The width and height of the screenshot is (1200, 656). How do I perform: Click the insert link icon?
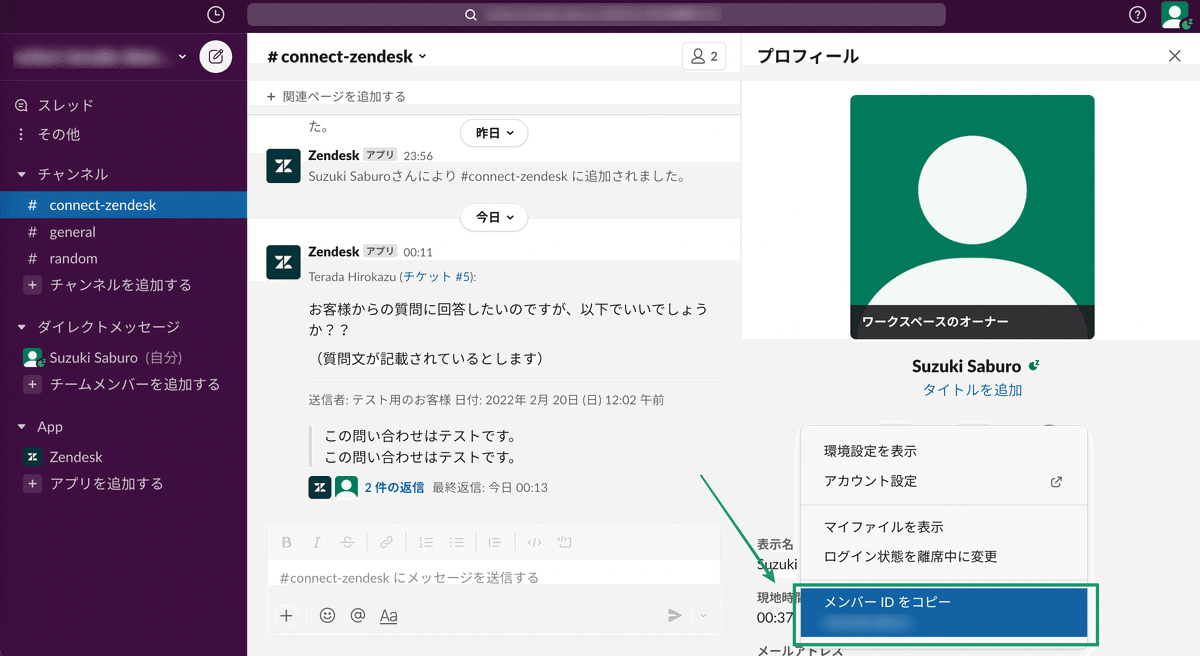(x=386, y=542)
